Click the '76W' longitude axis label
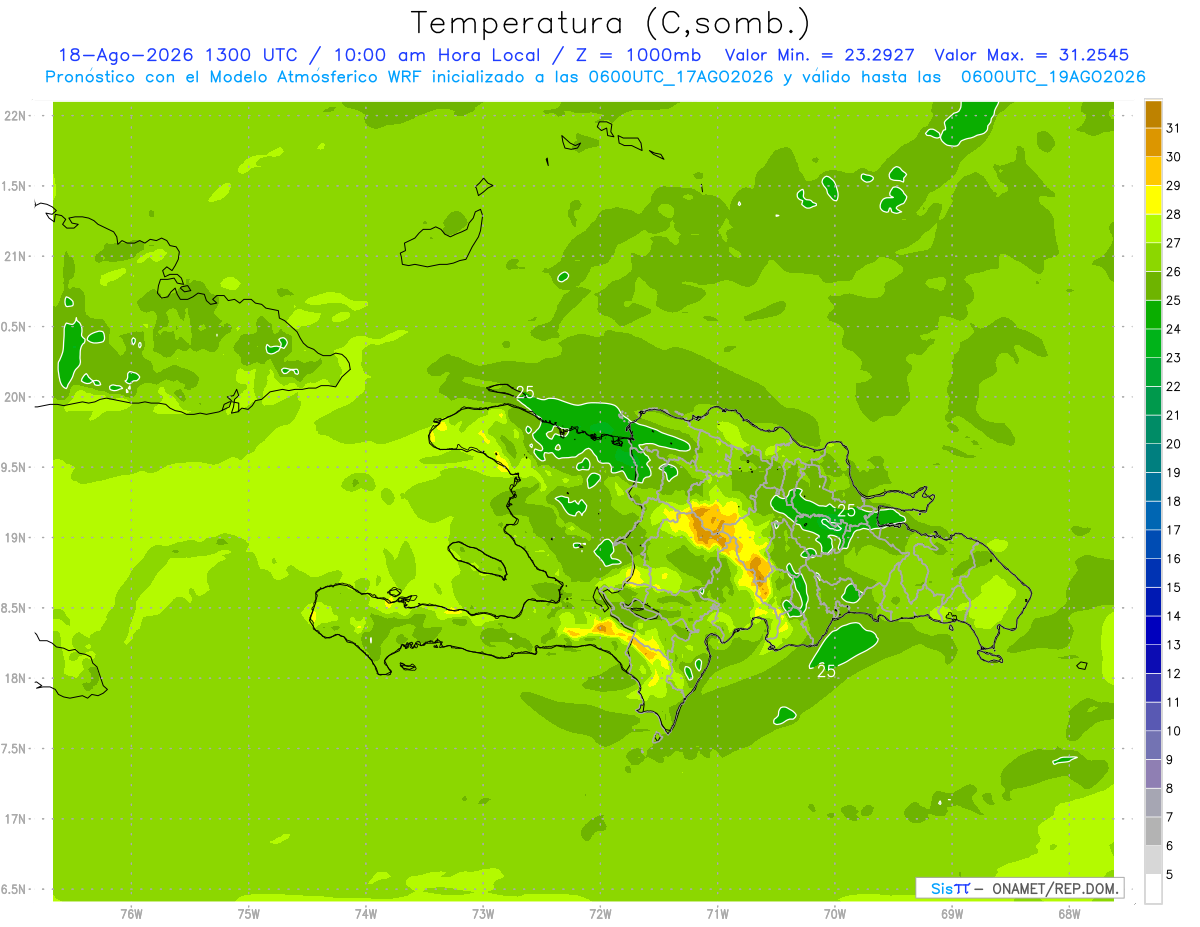Viewport: 1200px width, 927px height. pos(131,913)
